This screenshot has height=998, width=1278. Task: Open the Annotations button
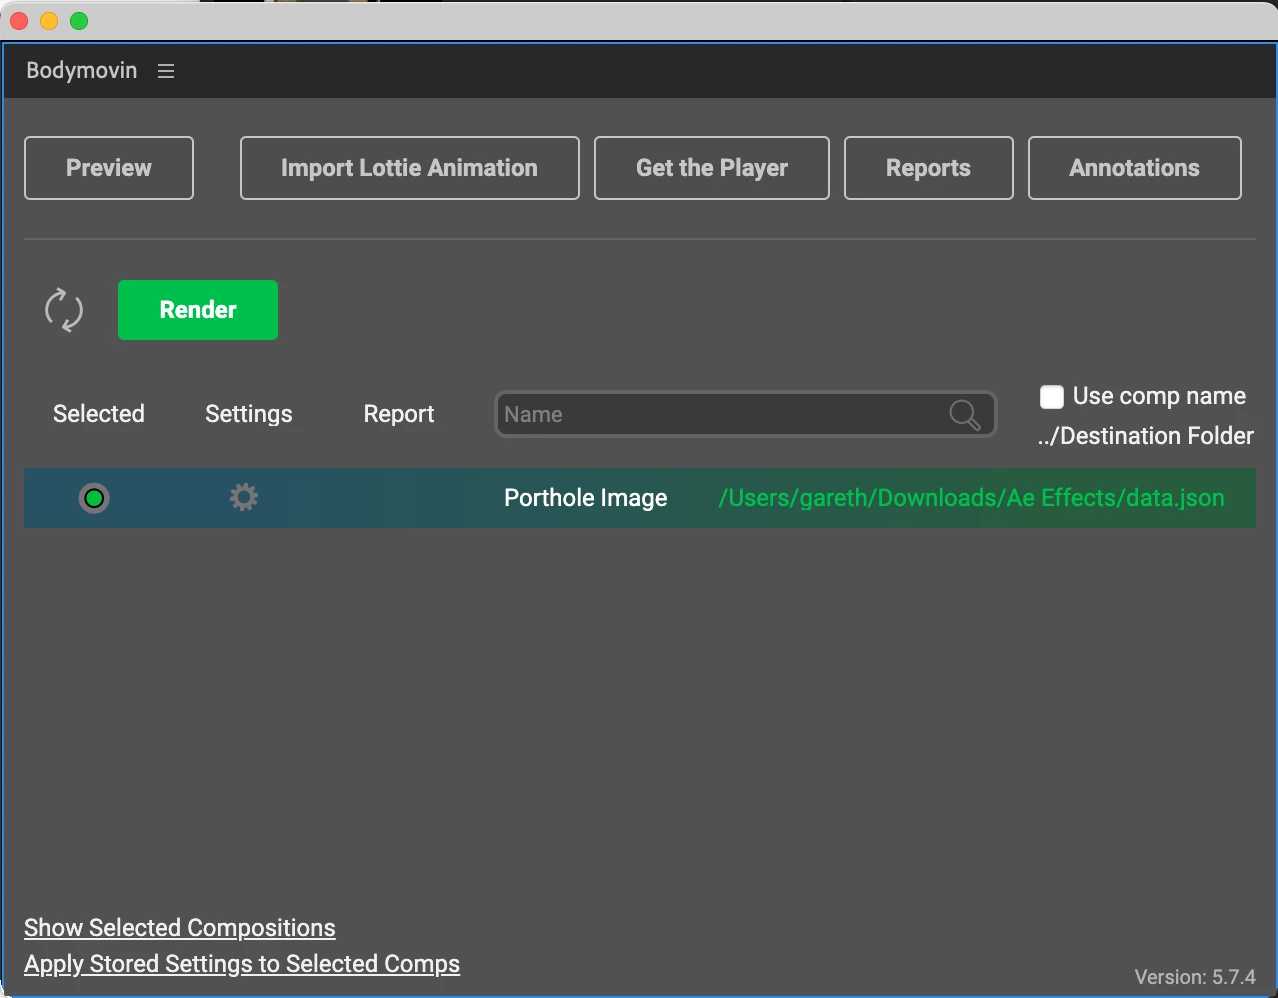(1135, 168)
